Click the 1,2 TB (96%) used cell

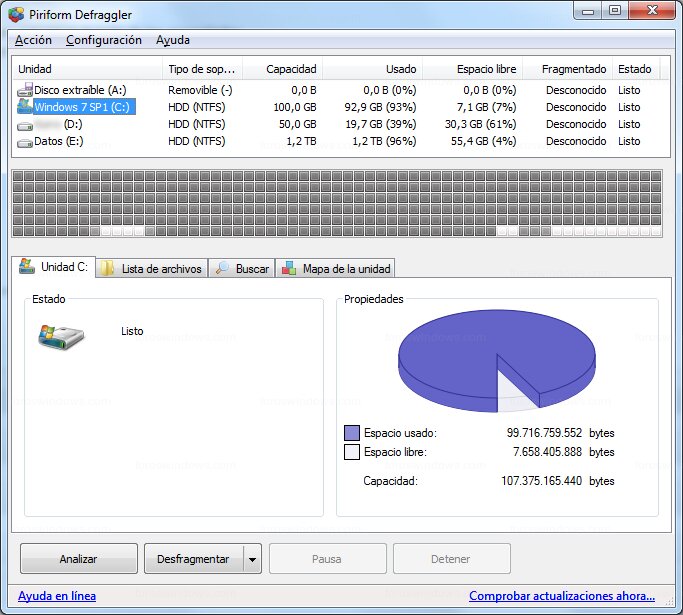(384, 141)
